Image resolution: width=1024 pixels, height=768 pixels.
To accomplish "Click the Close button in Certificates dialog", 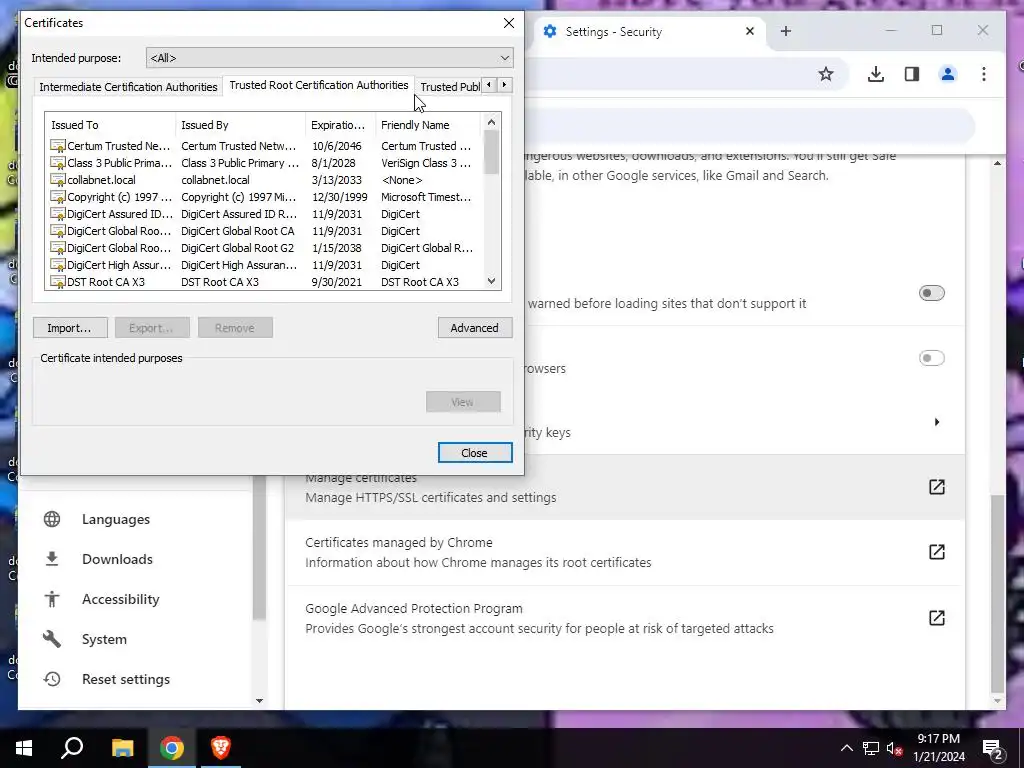I will point(475,453).
